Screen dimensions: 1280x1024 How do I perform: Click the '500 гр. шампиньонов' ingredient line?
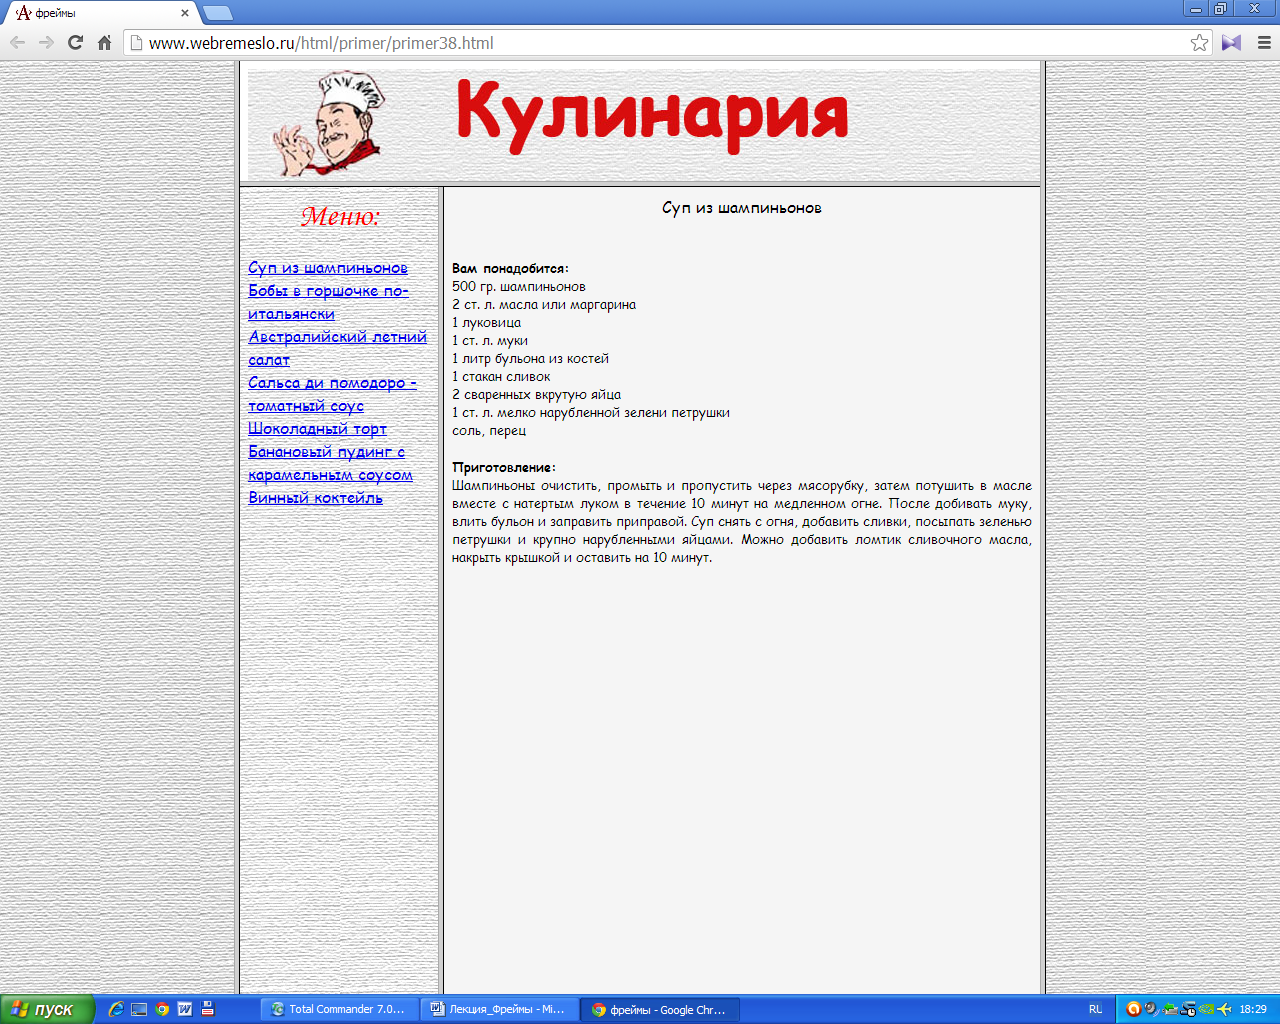519,286
